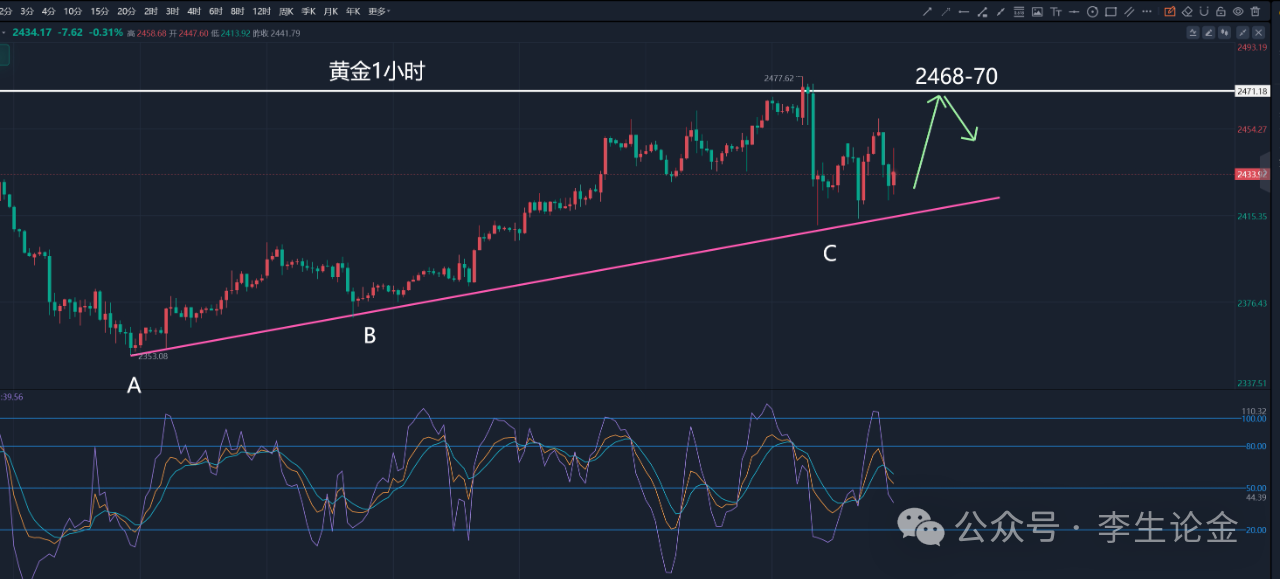This screenshot has height=579, width=1280.
Task: Toggle the lock on drawings
Action: pyautogui.click(x=1220, y=12)
